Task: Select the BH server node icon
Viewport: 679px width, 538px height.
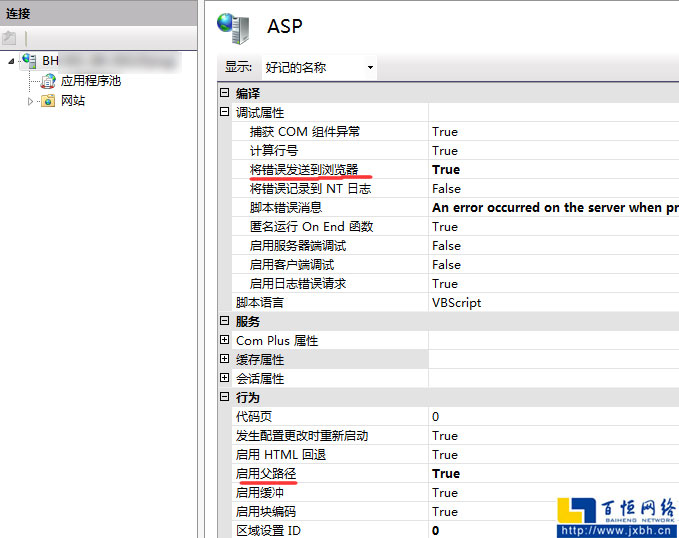Action: pos(29,61)
